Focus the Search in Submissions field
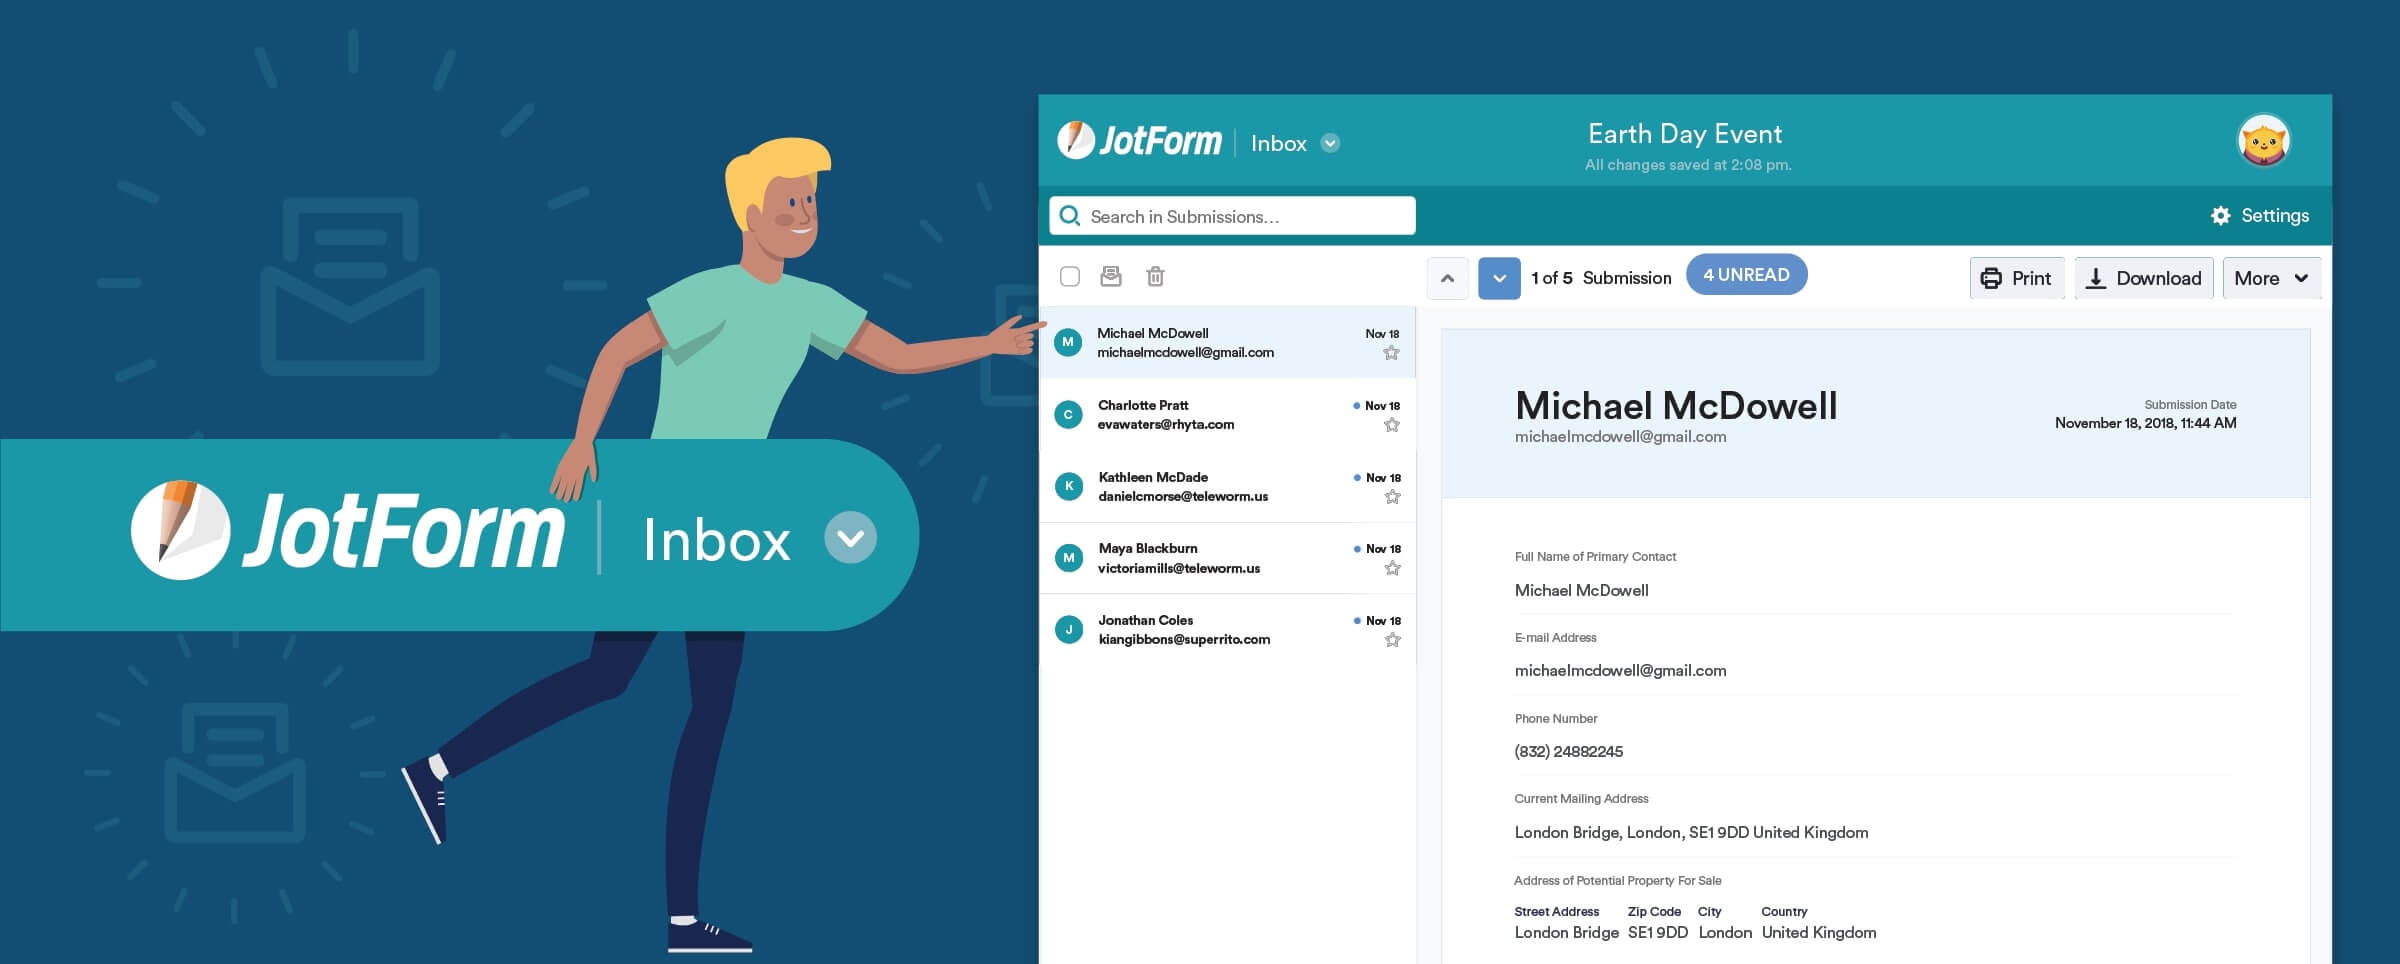2400x964 pixels. tap(1232, 216)
